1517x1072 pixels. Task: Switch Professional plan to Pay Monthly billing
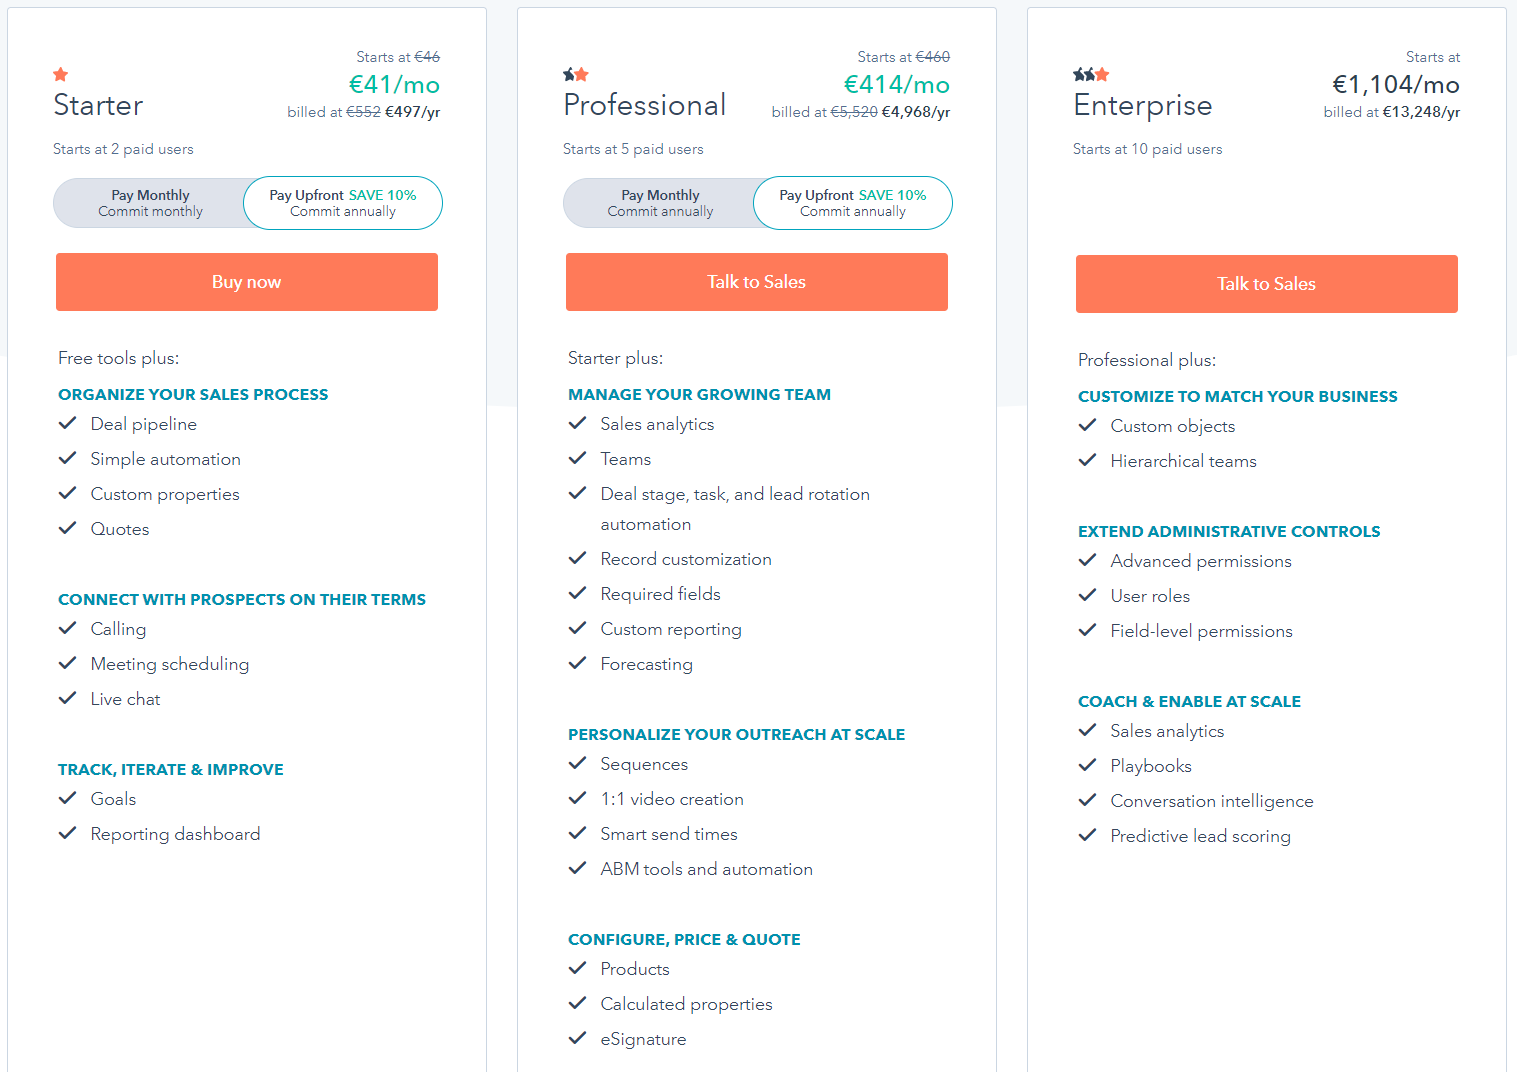pyautogui.click(x=660, y=203)
